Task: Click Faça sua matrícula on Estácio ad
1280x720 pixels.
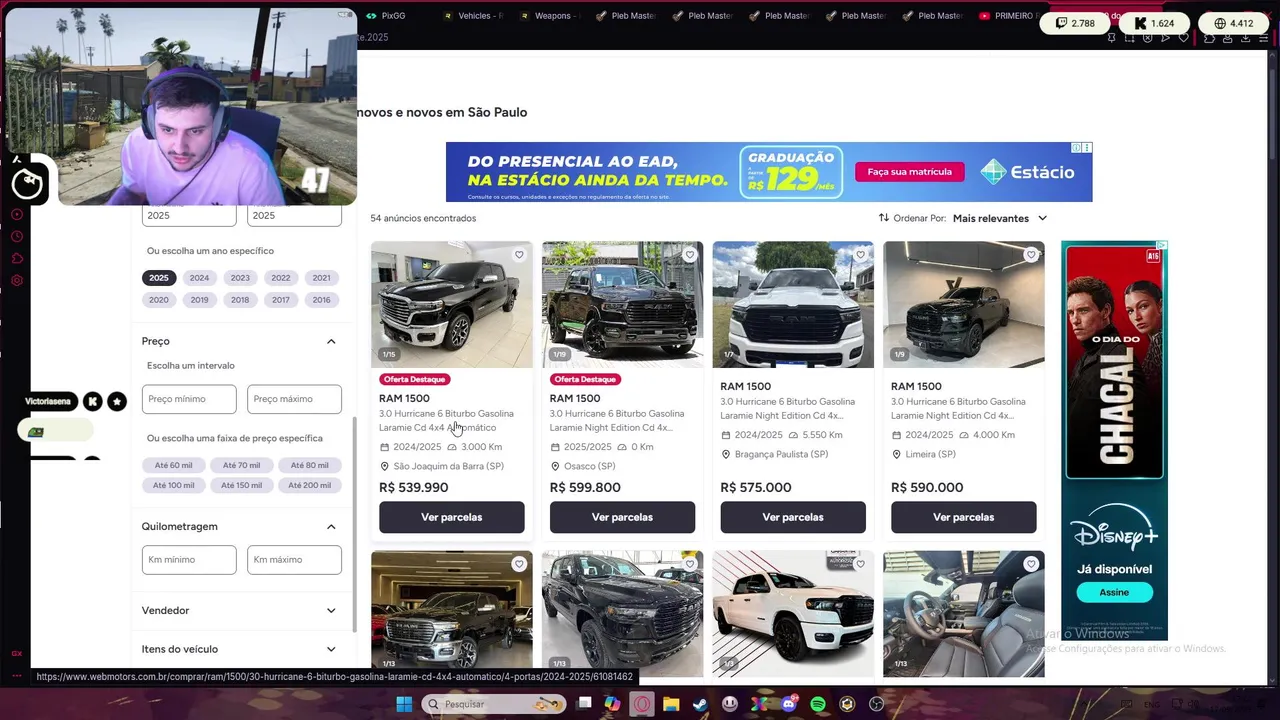Action: click(x=909, y=172)
